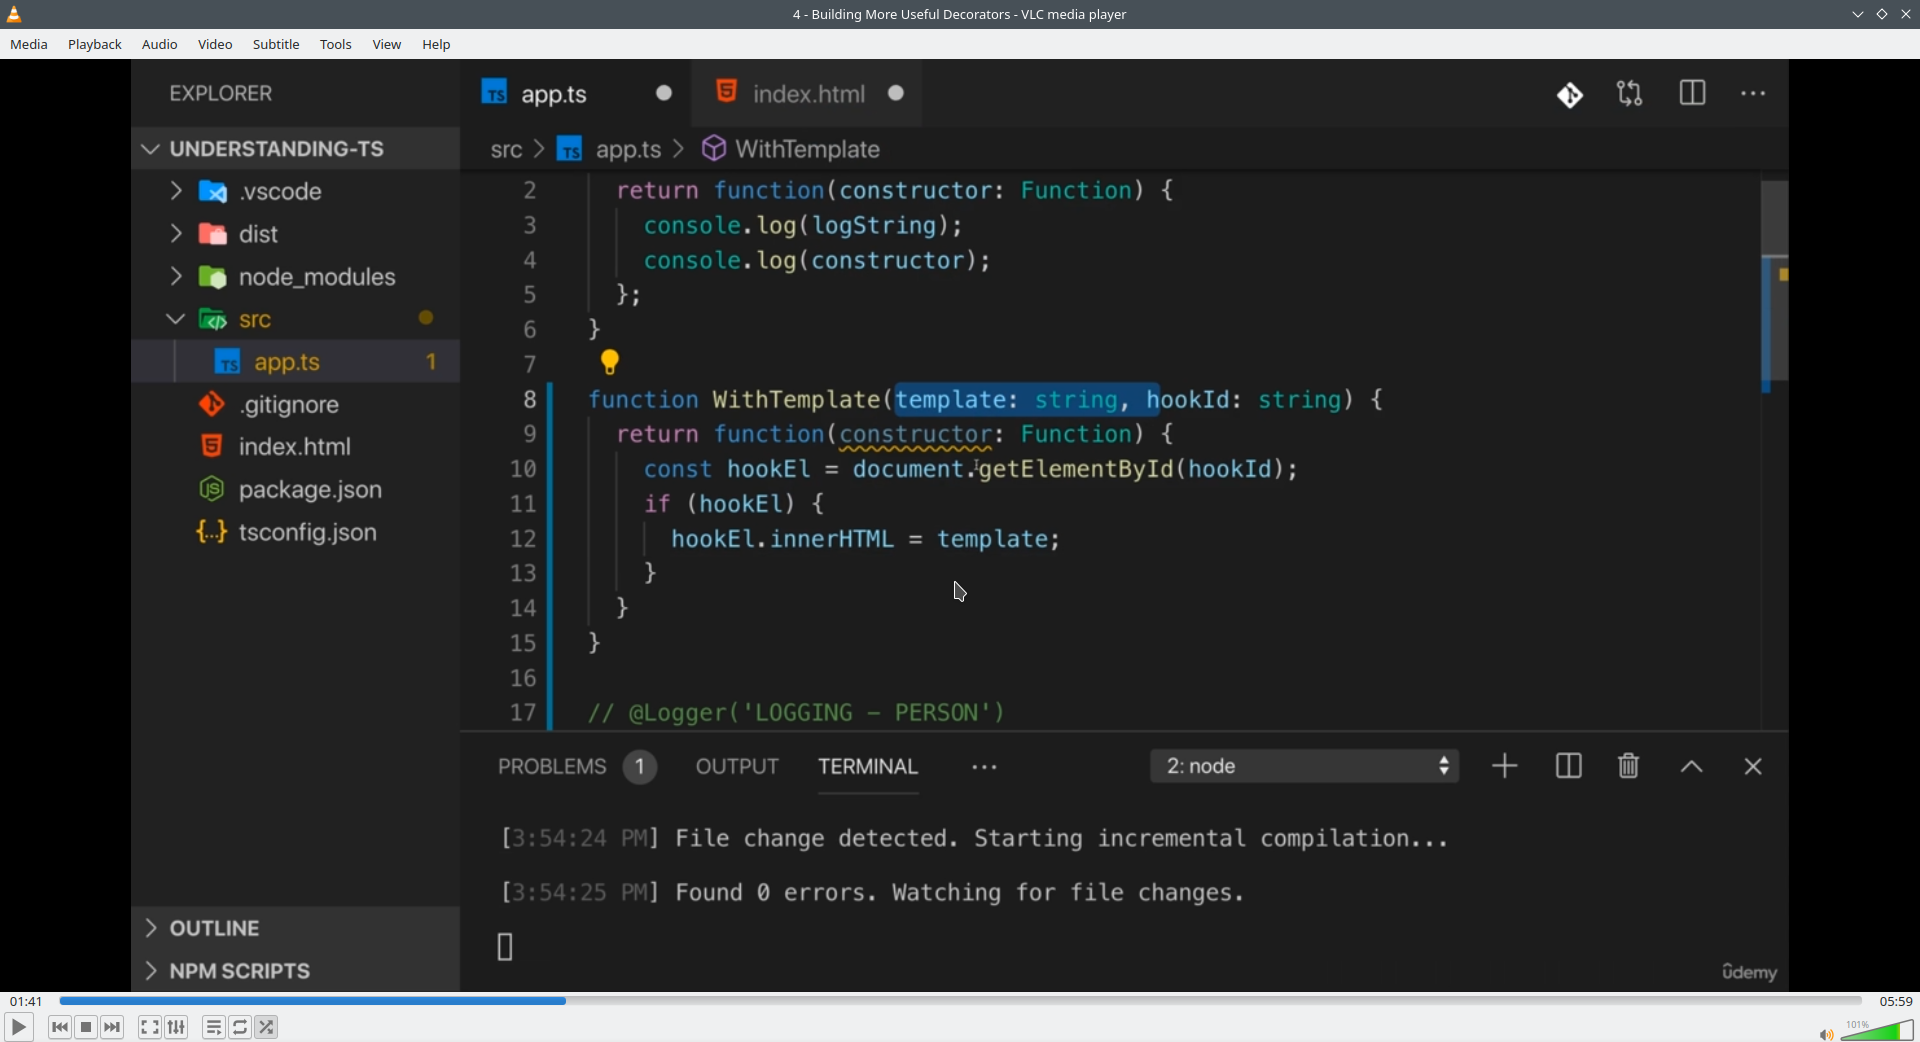The height and width of the screenshot is (1042, 1920).
Task: Open the Subtitle menu
Action: tap(277, 45)
